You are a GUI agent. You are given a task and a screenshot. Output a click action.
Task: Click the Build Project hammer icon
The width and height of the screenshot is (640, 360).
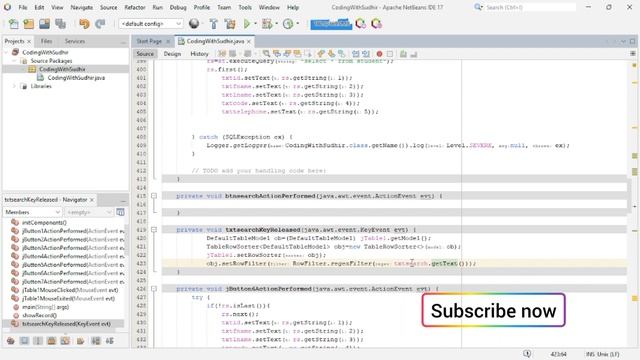click(x=213, y=24)
